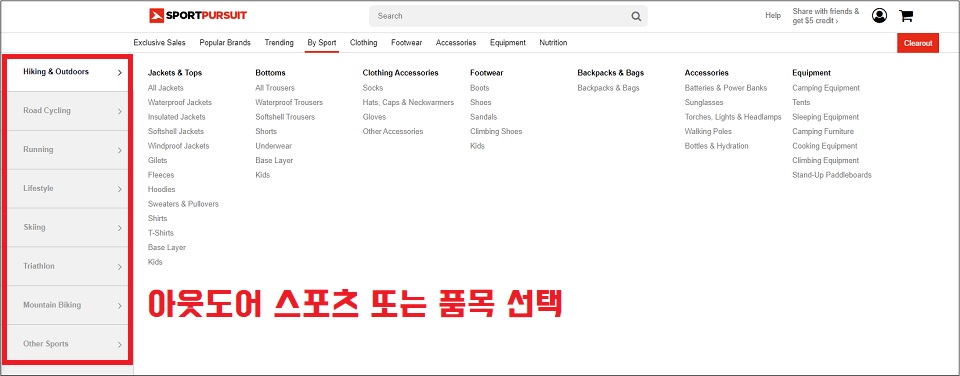Screen dimensions: 960x376
Task: Open Backpacks & Bags sub-link
Action: 608,88
